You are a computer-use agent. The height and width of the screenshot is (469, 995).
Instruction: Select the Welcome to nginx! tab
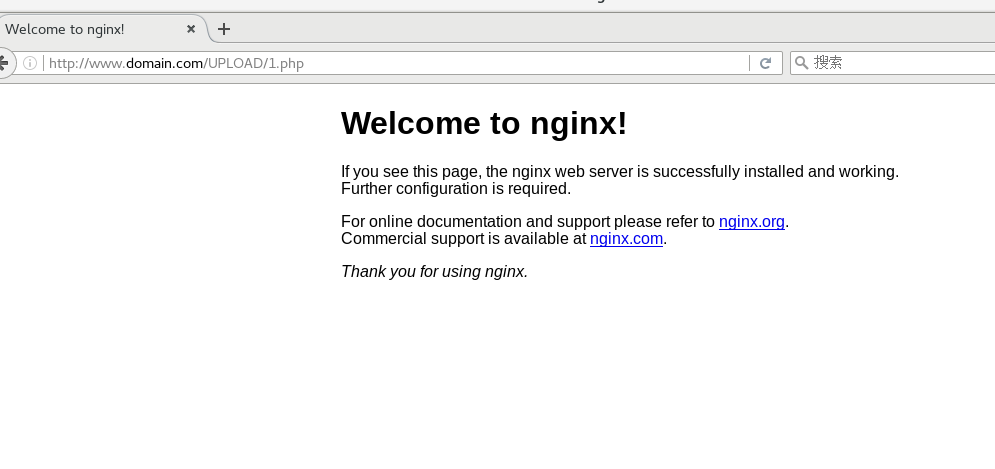[102, 29]
